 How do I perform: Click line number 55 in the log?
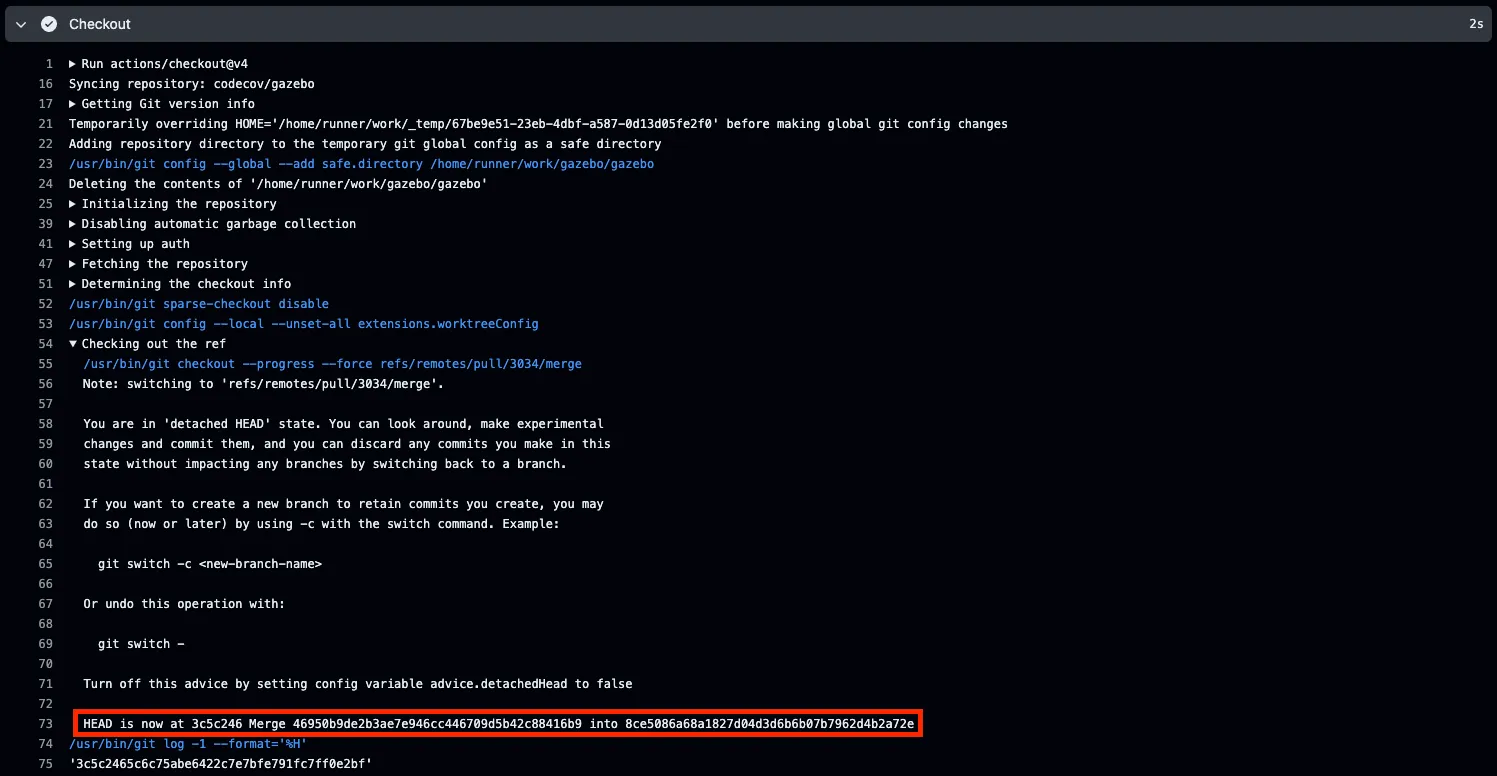tap(45, 363)
